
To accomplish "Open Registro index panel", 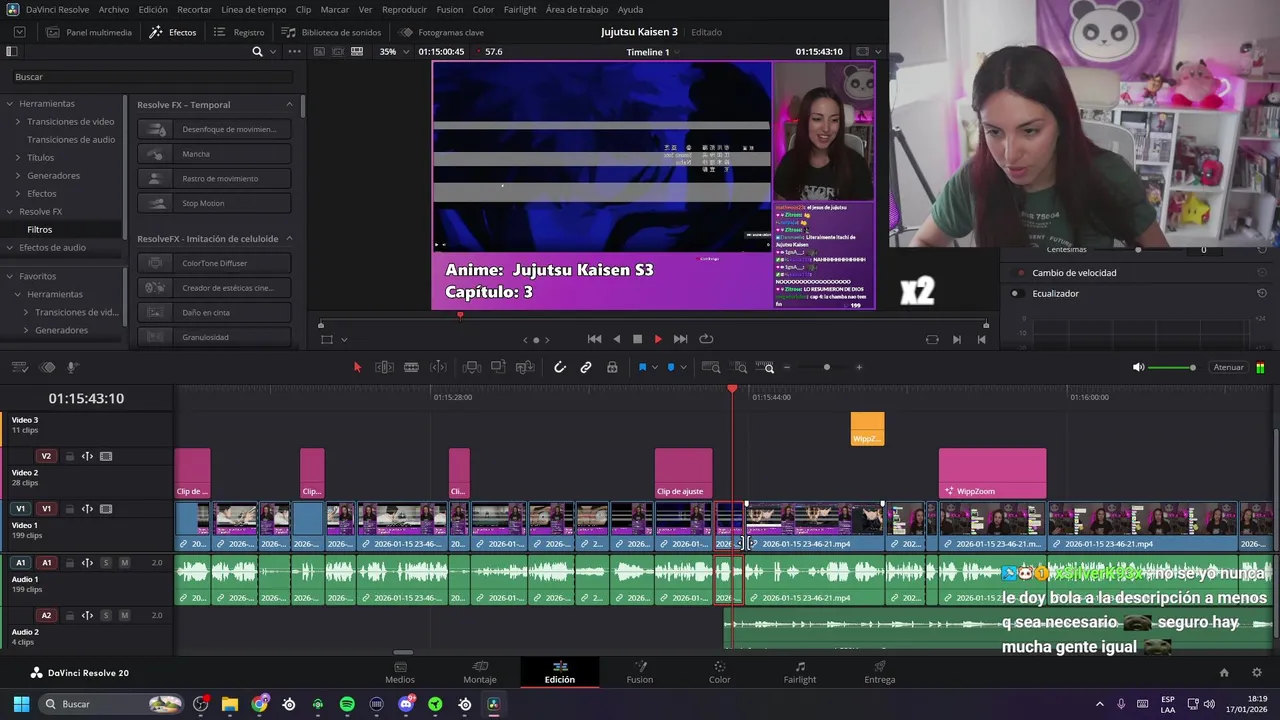I will pos(239,32).
